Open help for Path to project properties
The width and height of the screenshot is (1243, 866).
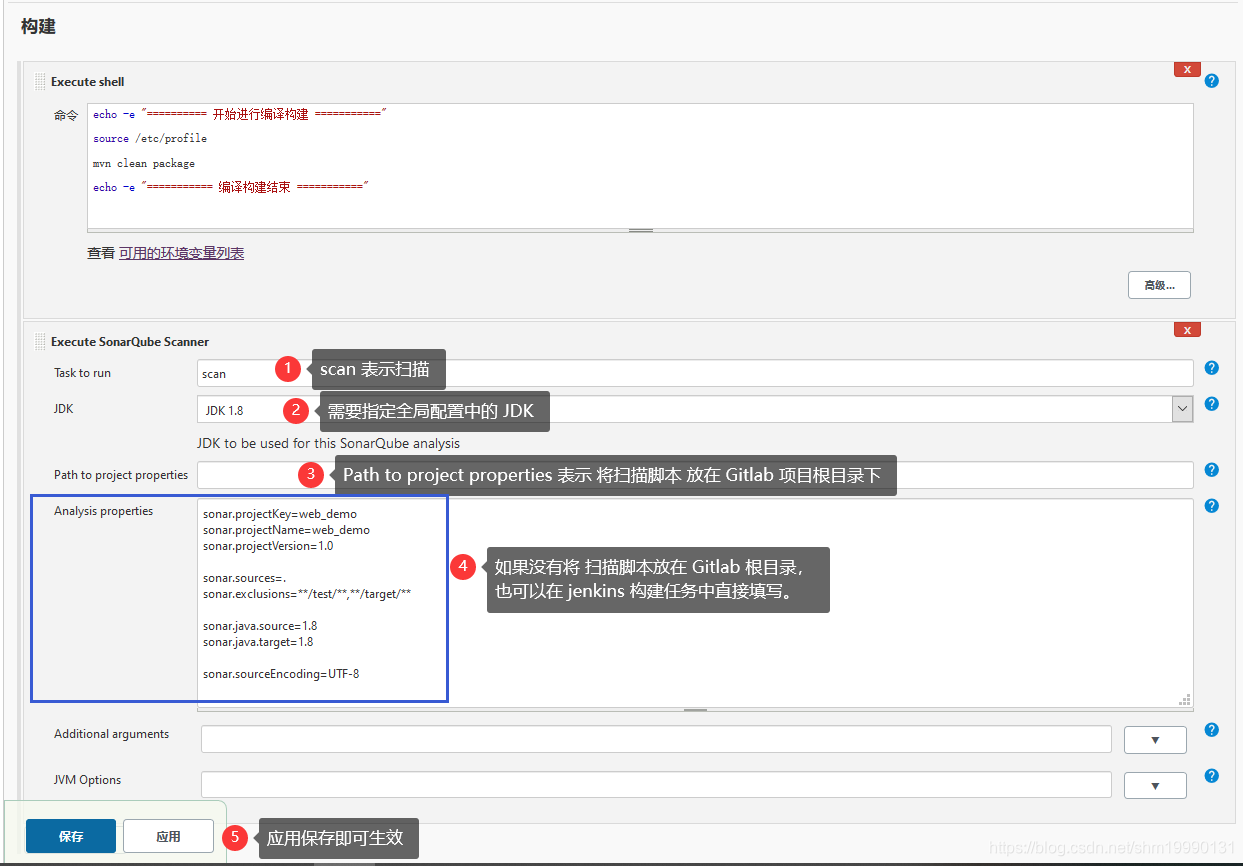[1212, 470]
